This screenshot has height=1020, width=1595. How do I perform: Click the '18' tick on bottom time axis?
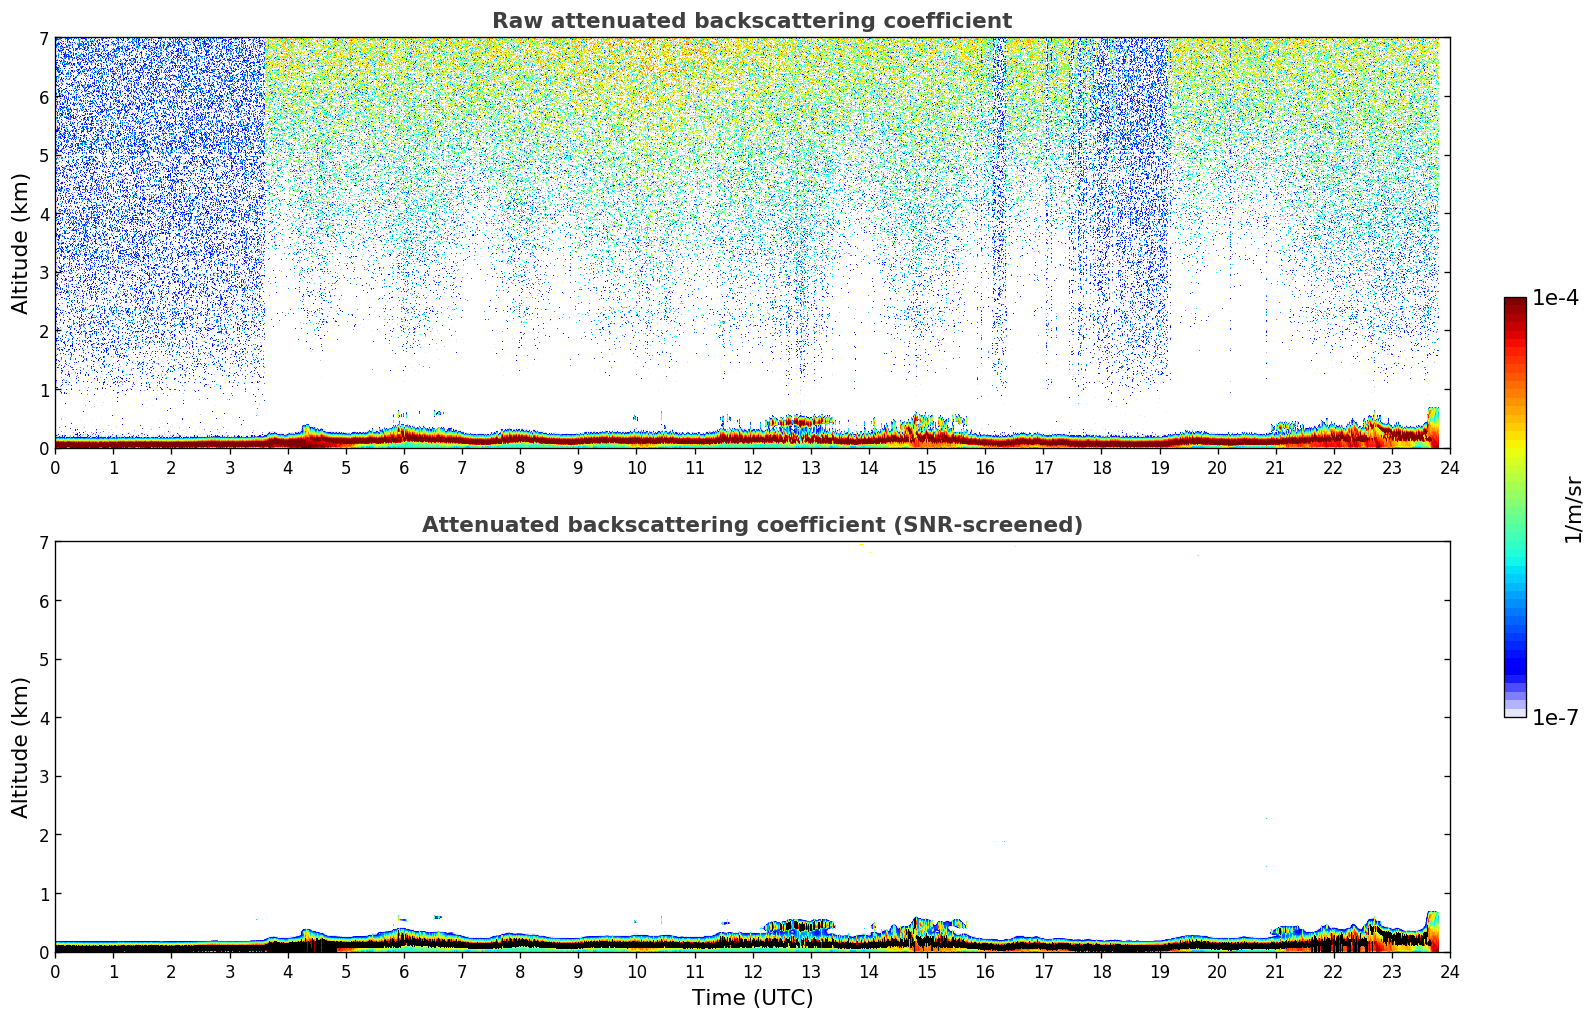(x=1101, y=971)
